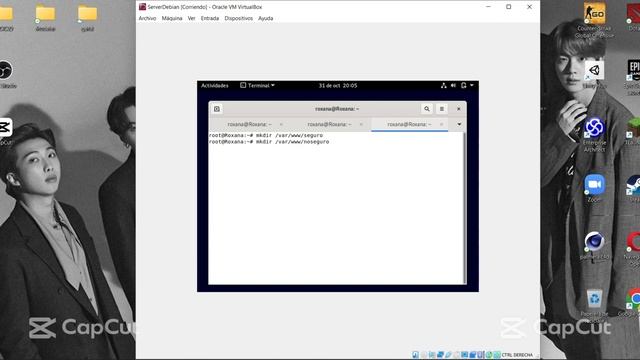This screenshot has width=640, height=360.
Task: Open the Máquina menu
Action: pyautogui.click(x=172, y=18)
